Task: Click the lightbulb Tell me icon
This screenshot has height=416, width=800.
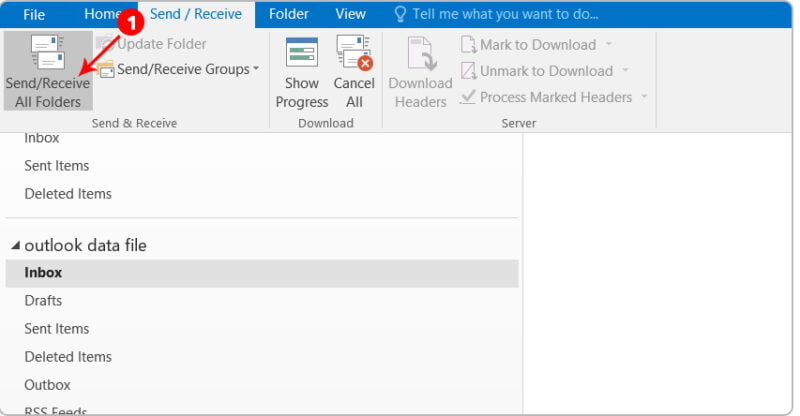Action: click(x=401, y=14)
